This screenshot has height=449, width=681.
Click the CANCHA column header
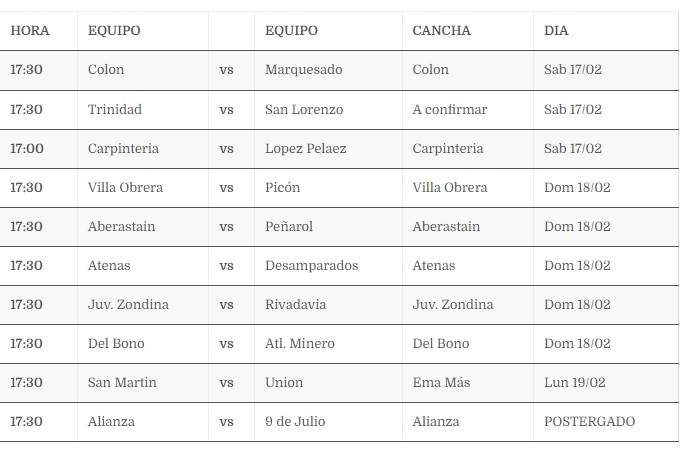click(x=441, y=31)
